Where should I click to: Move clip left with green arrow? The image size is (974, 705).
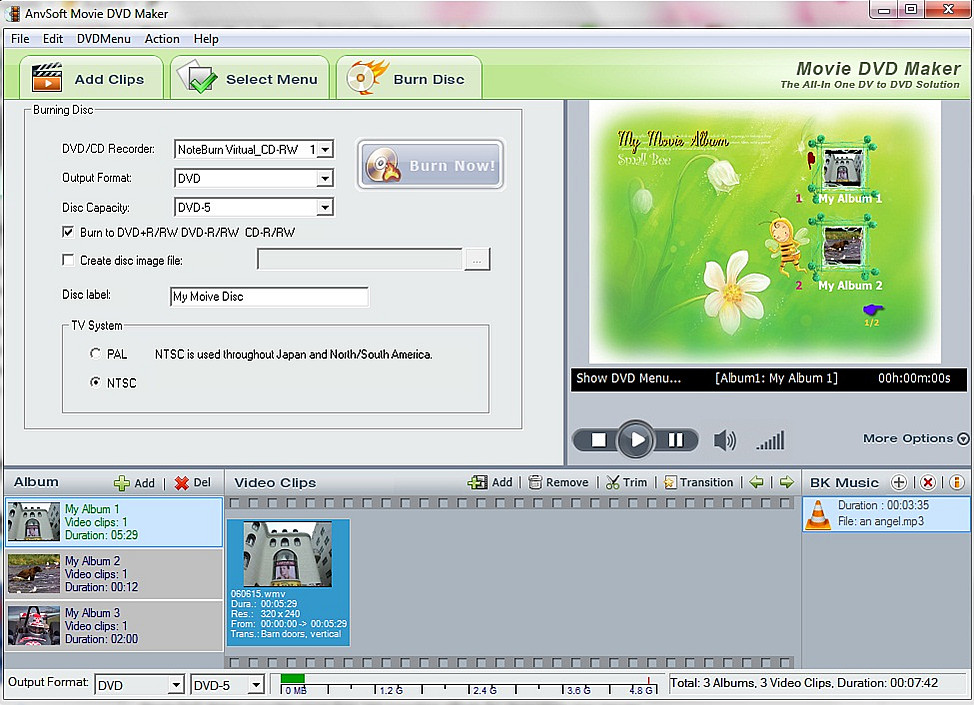point(756,482)
